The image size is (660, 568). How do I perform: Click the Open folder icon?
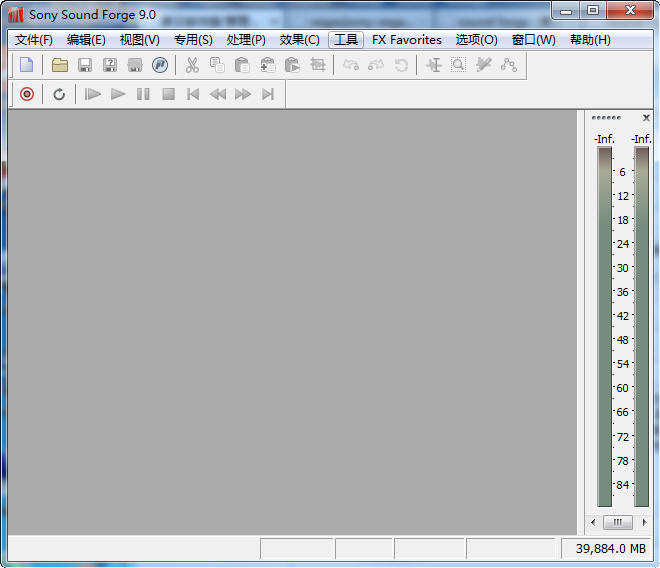(x=60, y=65)
